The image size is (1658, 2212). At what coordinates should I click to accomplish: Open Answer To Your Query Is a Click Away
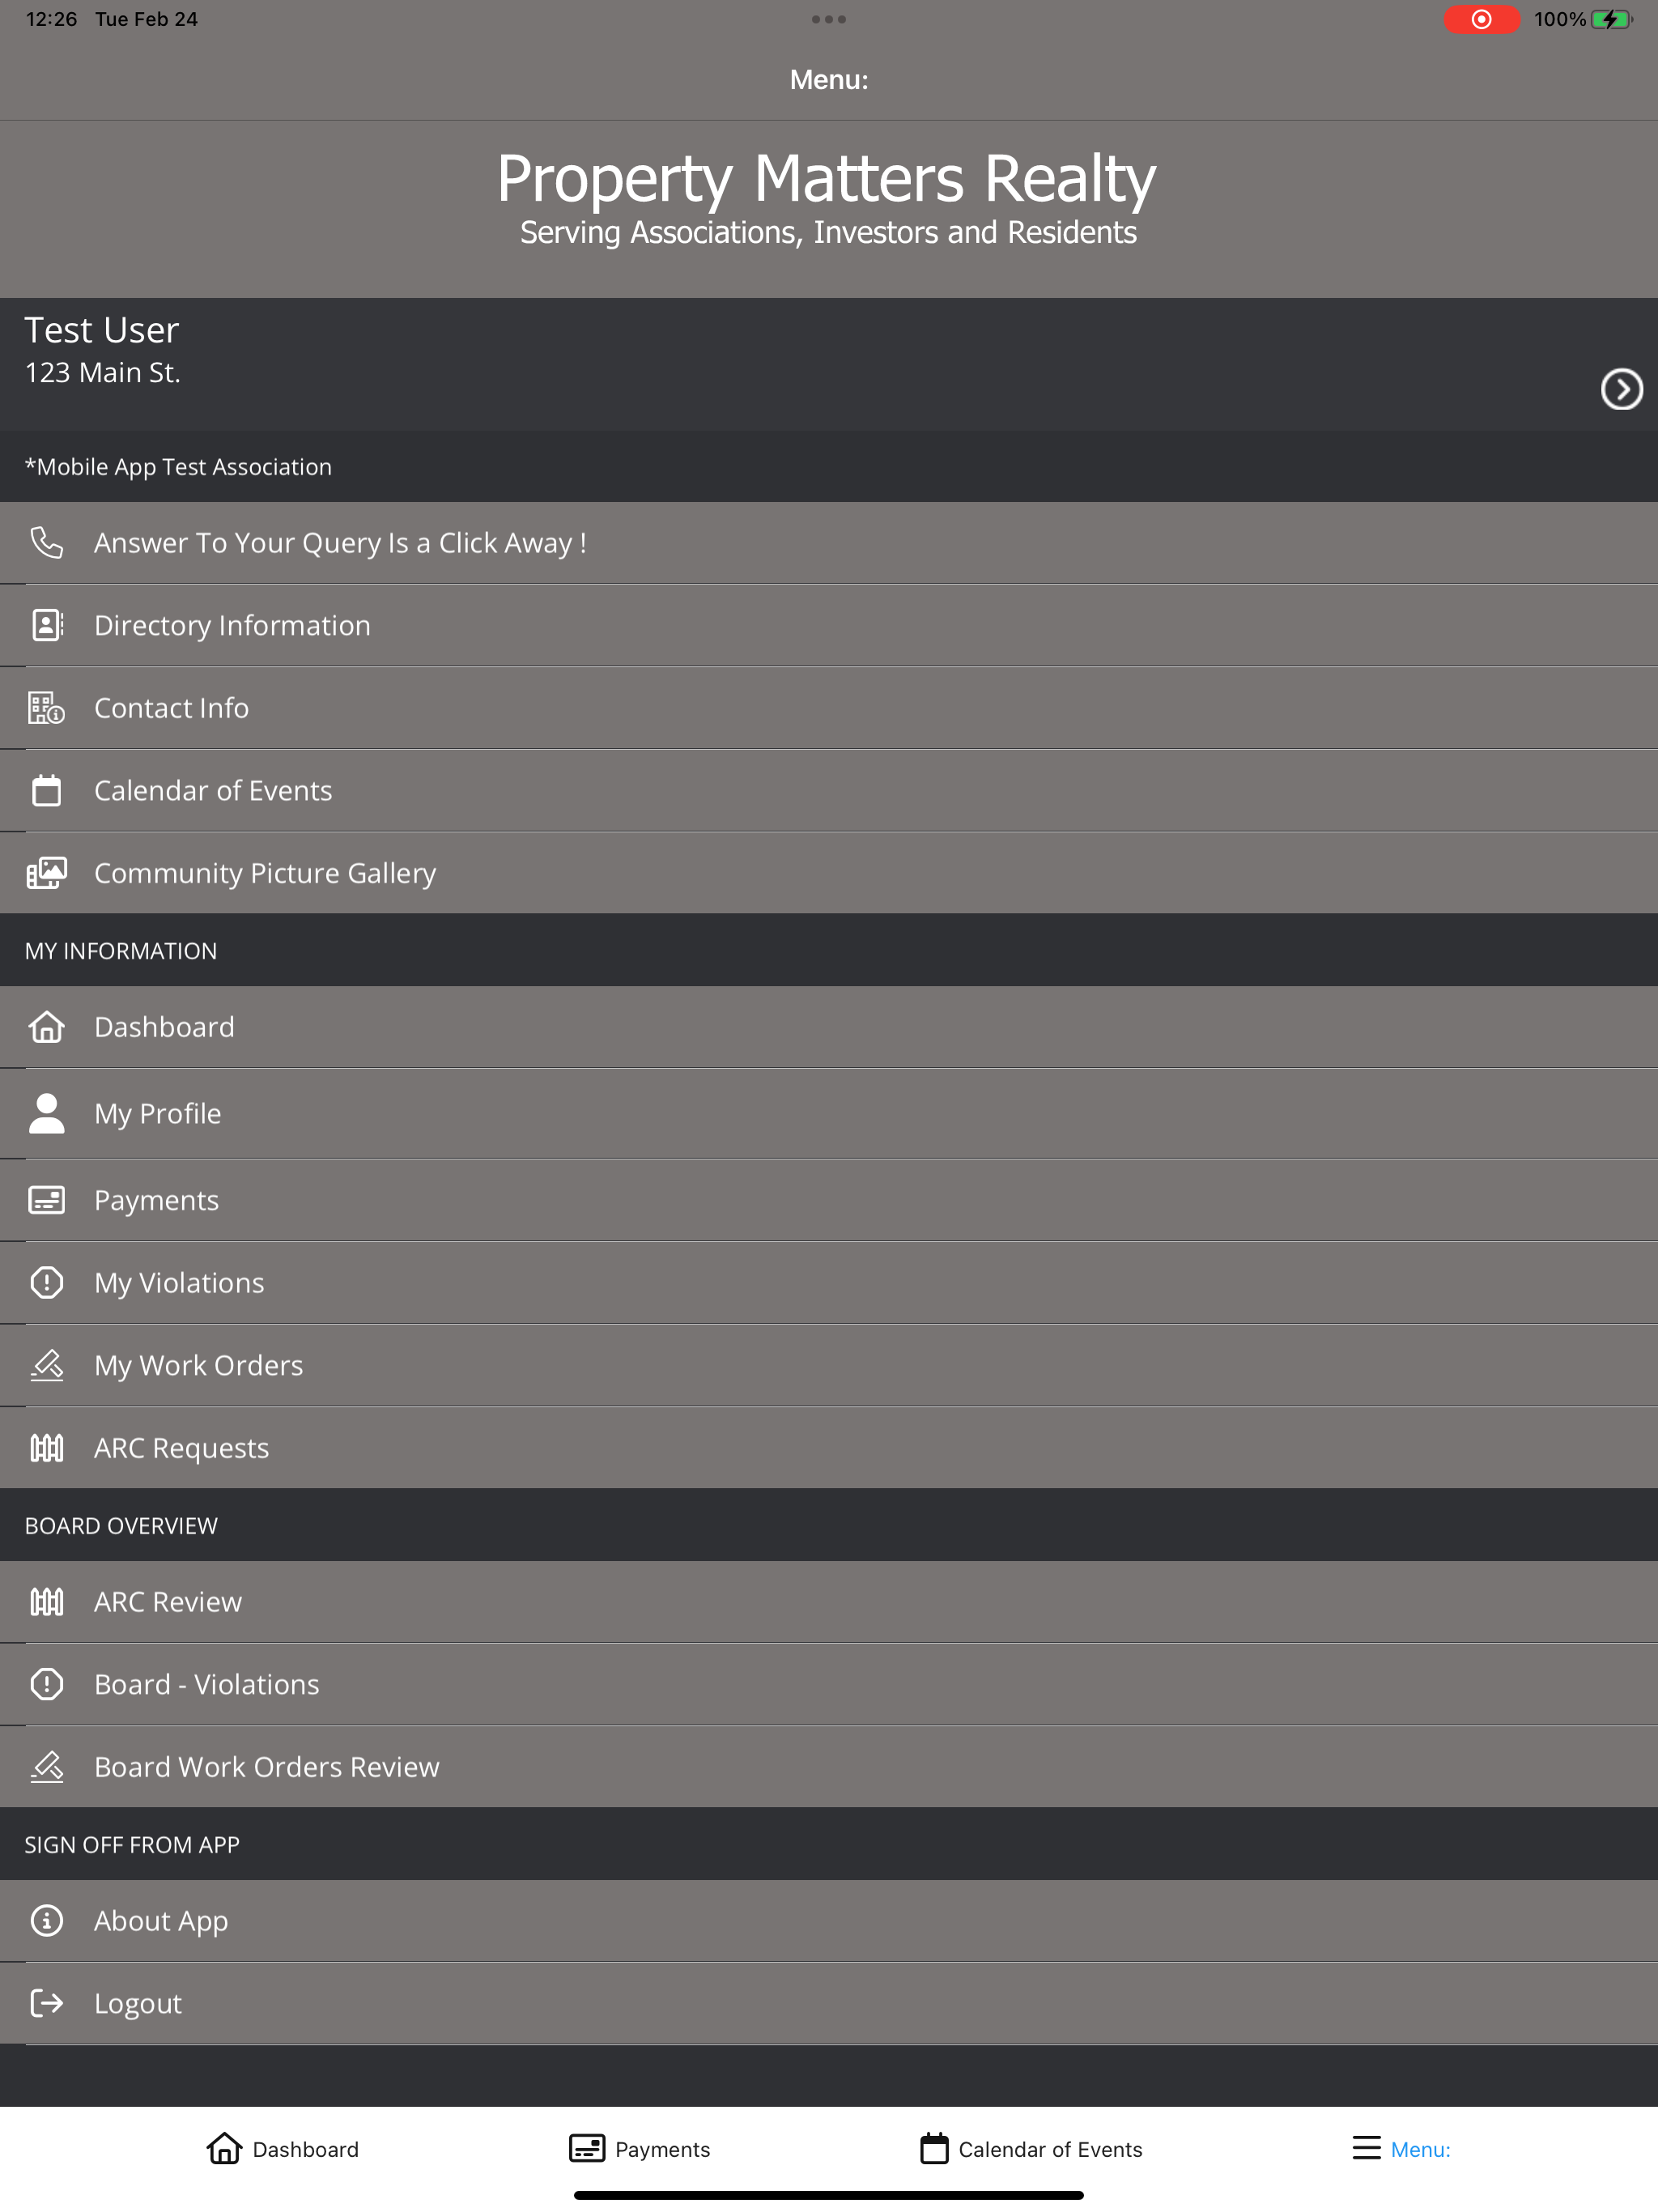[x=829, y=543]
